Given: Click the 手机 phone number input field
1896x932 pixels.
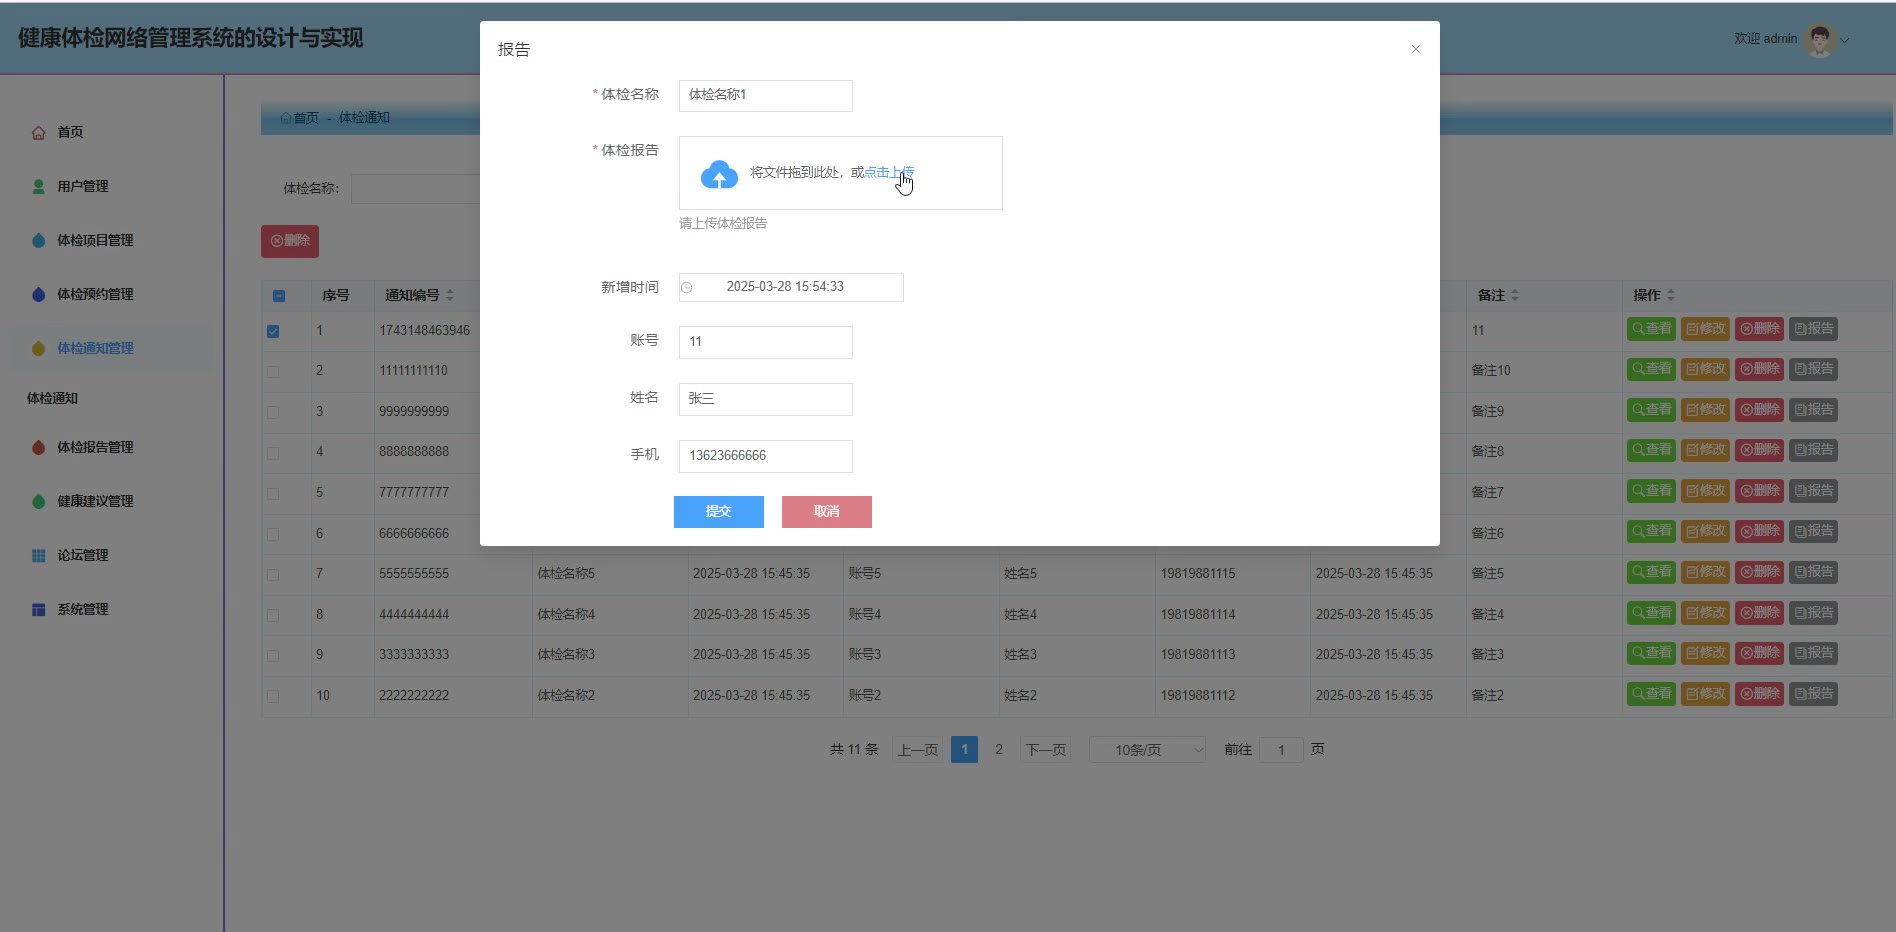Looking at the screenshot, I should click(765, 456).
